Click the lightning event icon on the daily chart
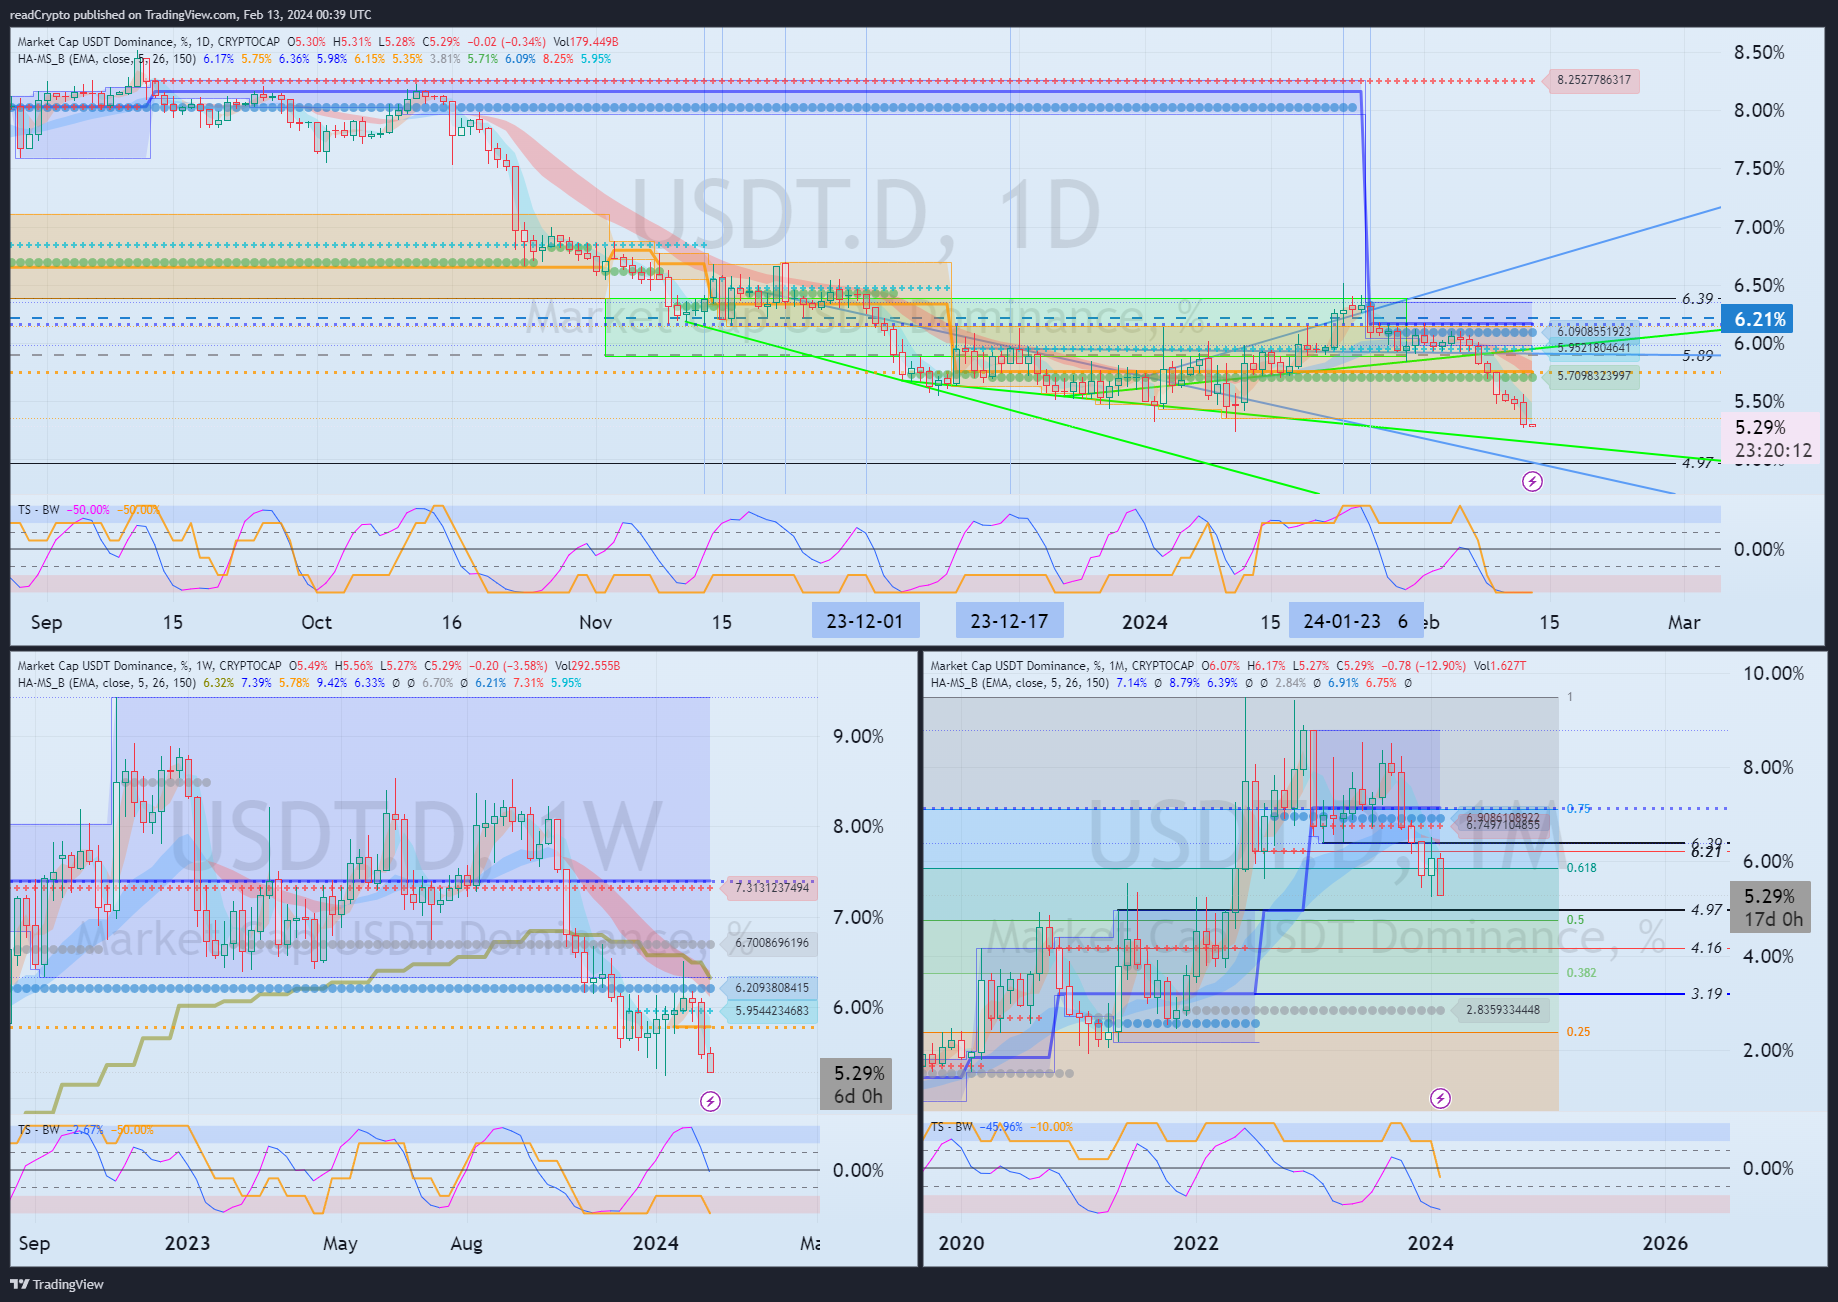Image resolution: width=1838 pixels, height=1302 pixels. (x=1532, y=482)
